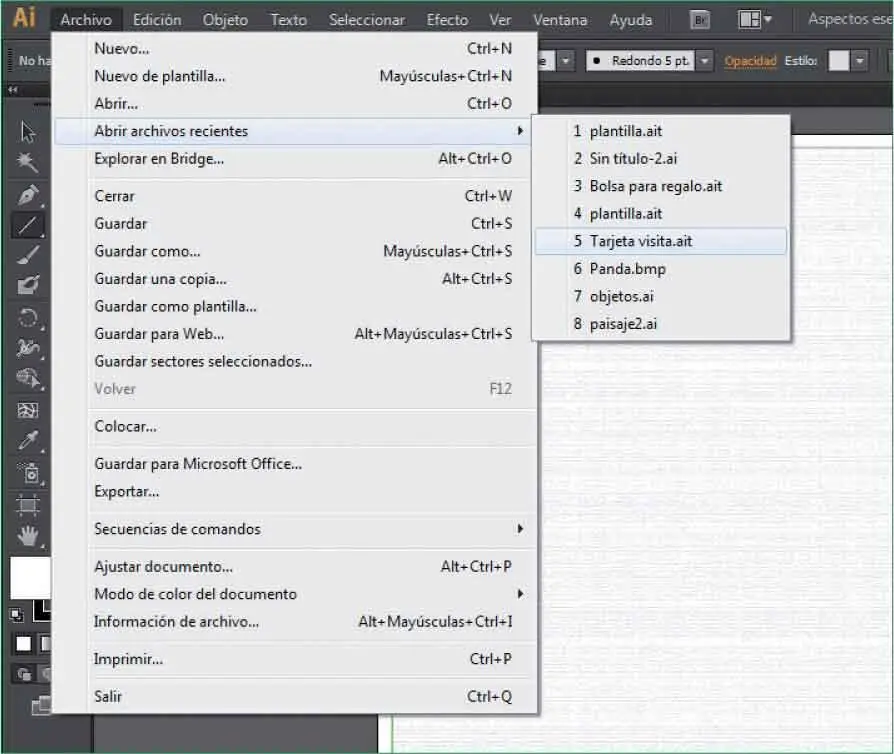This screenshot has width=894, height=754.
Task: Click the white Fill color box
Action: (x=30, y=577)
